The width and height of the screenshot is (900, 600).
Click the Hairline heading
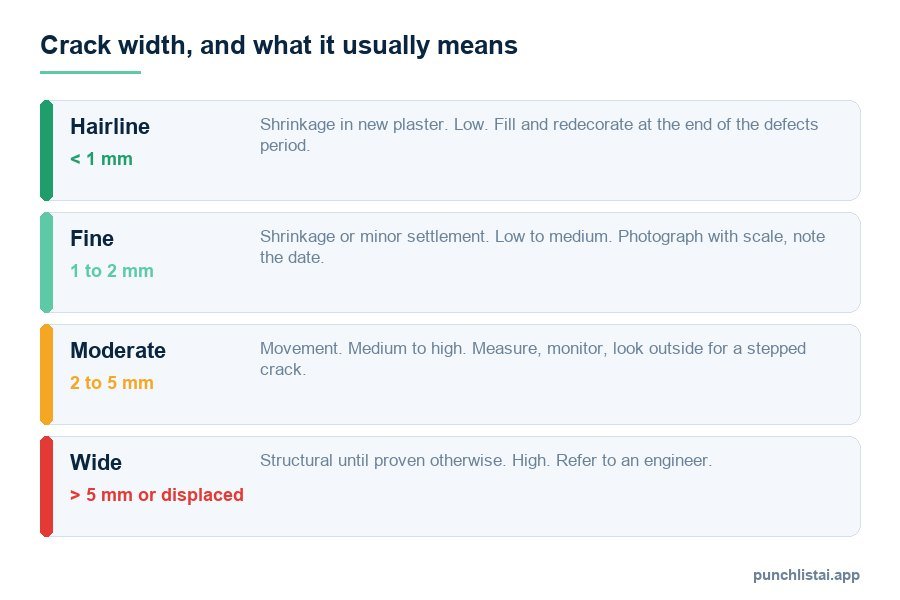point(110,126)
